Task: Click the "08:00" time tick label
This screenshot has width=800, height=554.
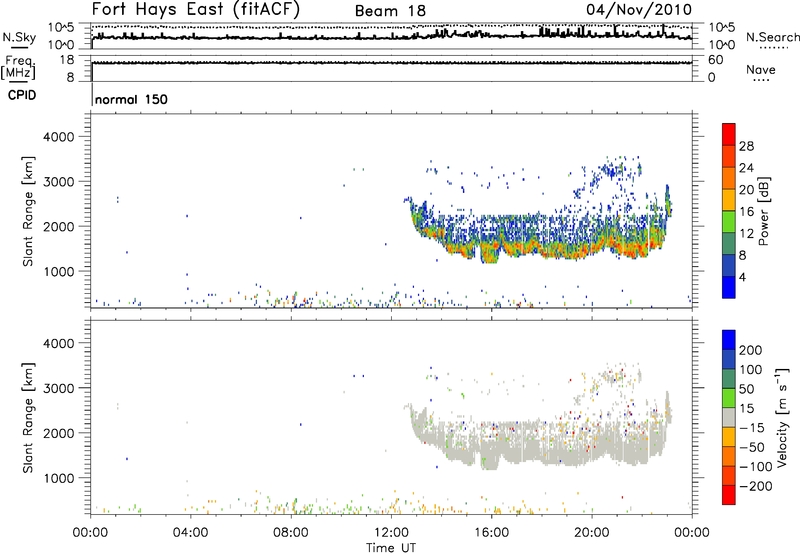Action: click(x=290, y=533)
